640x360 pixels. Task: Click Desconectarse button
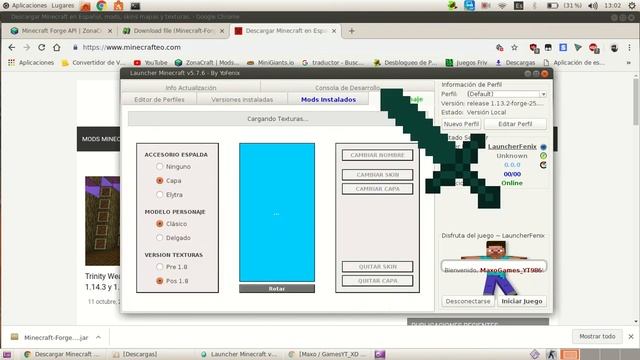point(468,301)
